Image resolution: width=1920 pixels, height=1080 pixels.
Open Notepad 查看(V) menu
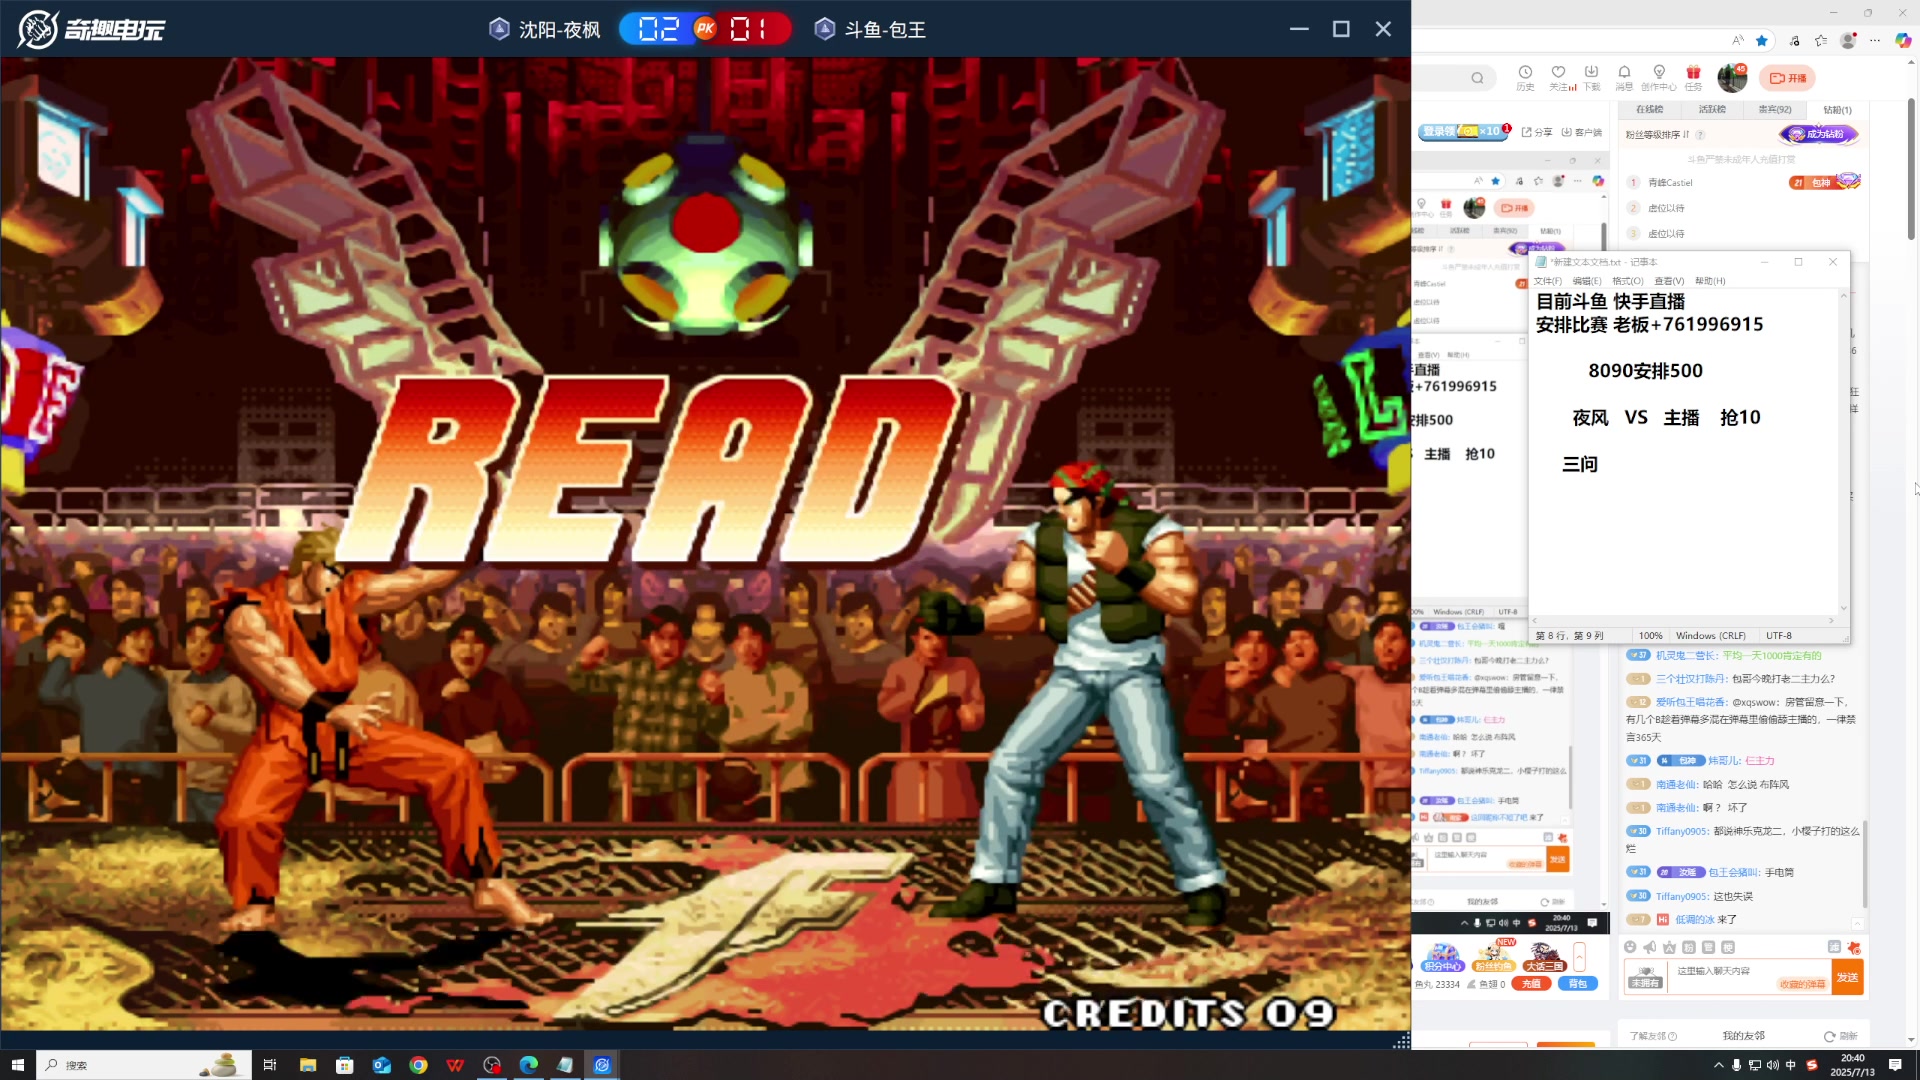[x=1669, y=281]
